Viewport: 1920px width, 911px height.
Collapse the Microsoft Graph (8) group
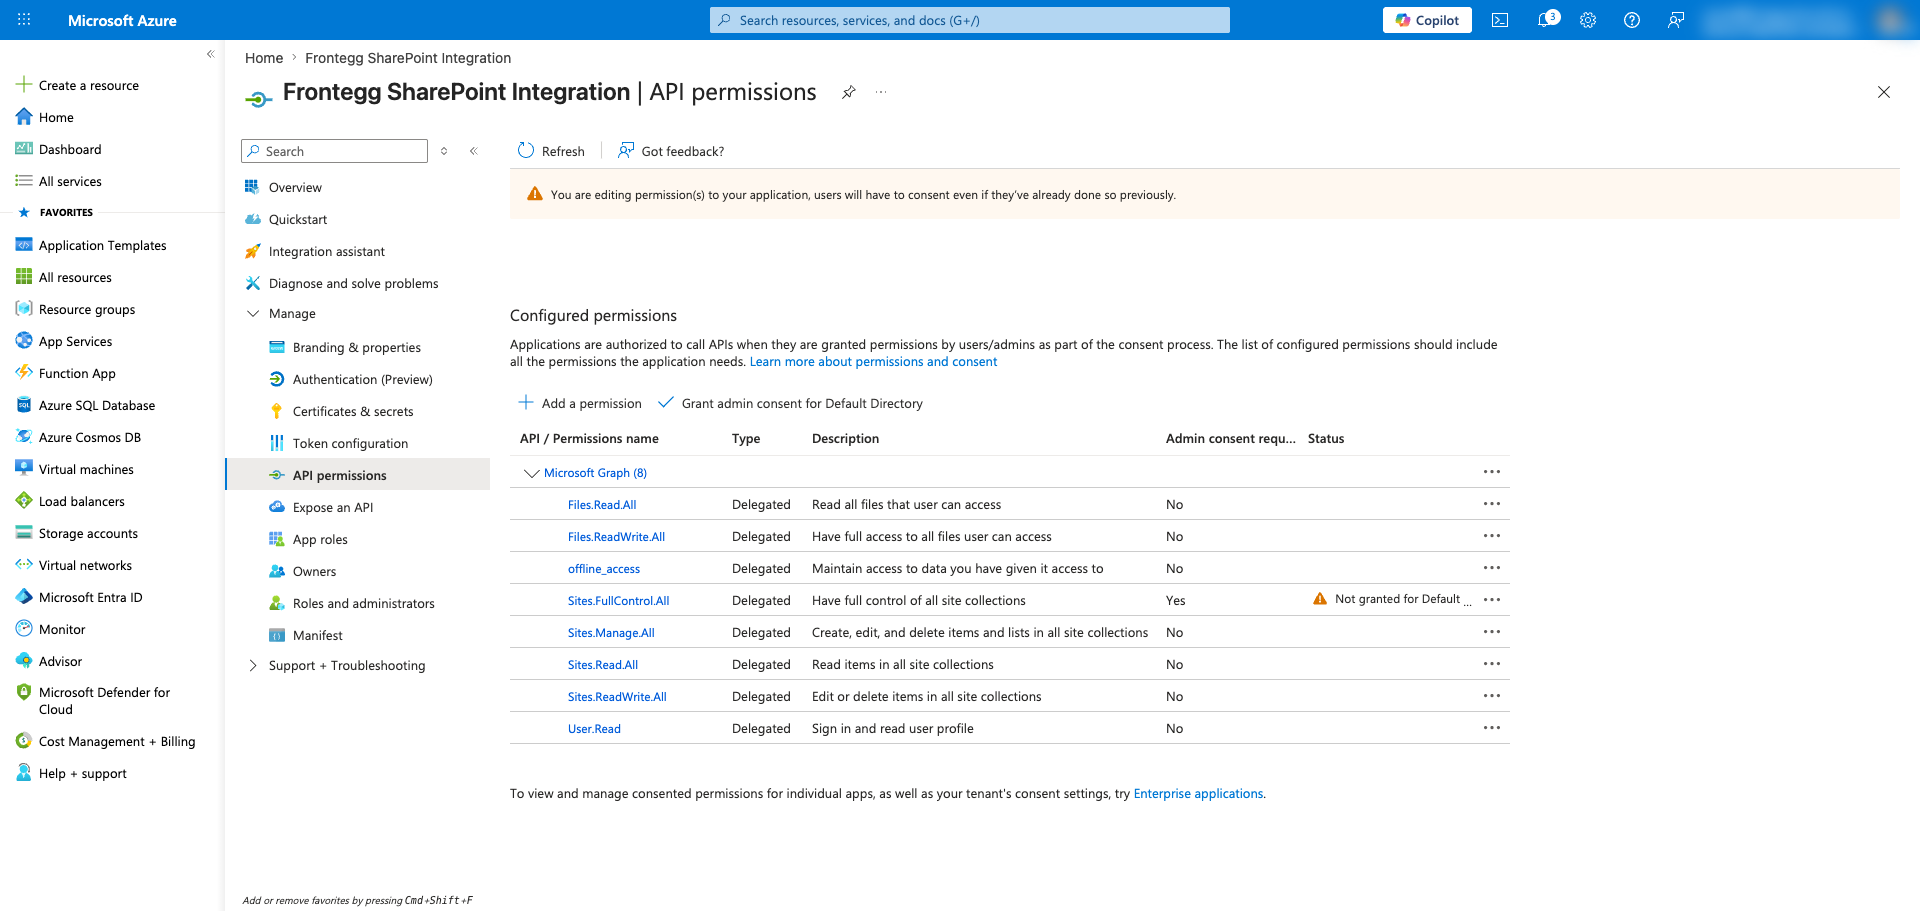click(532, 473)
